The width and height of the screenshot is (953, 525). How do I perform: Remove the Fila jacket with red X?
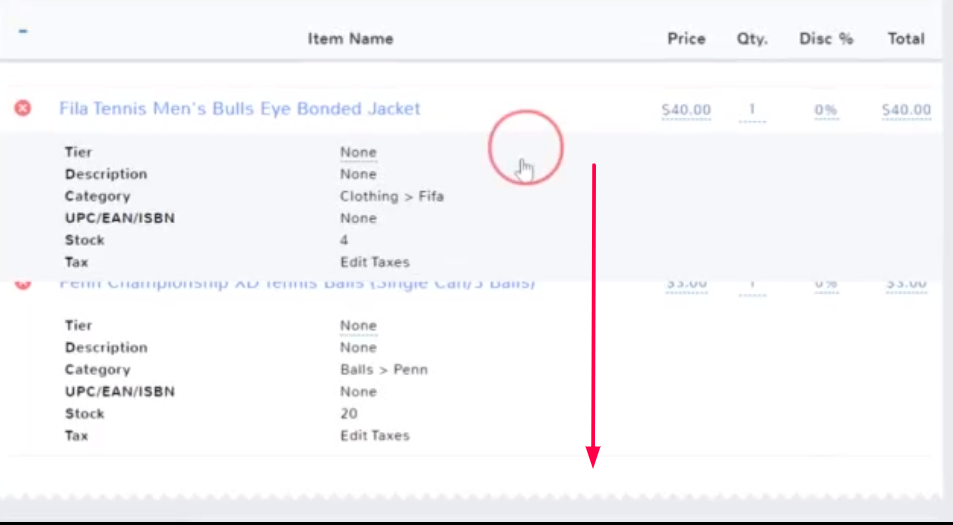(x=22, y=108)
